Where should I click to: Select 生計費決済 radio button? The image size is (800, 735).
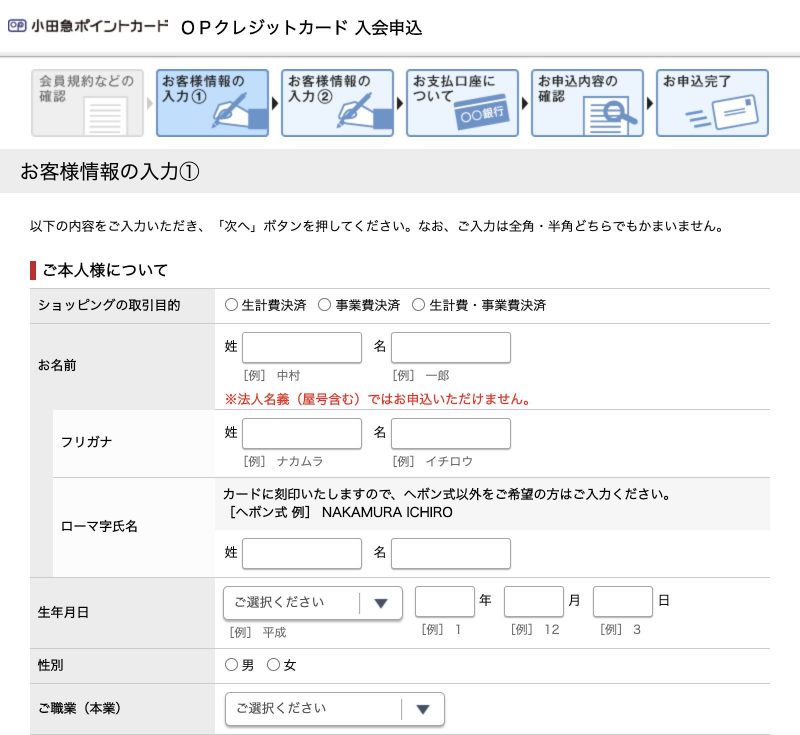pos(232,305)
